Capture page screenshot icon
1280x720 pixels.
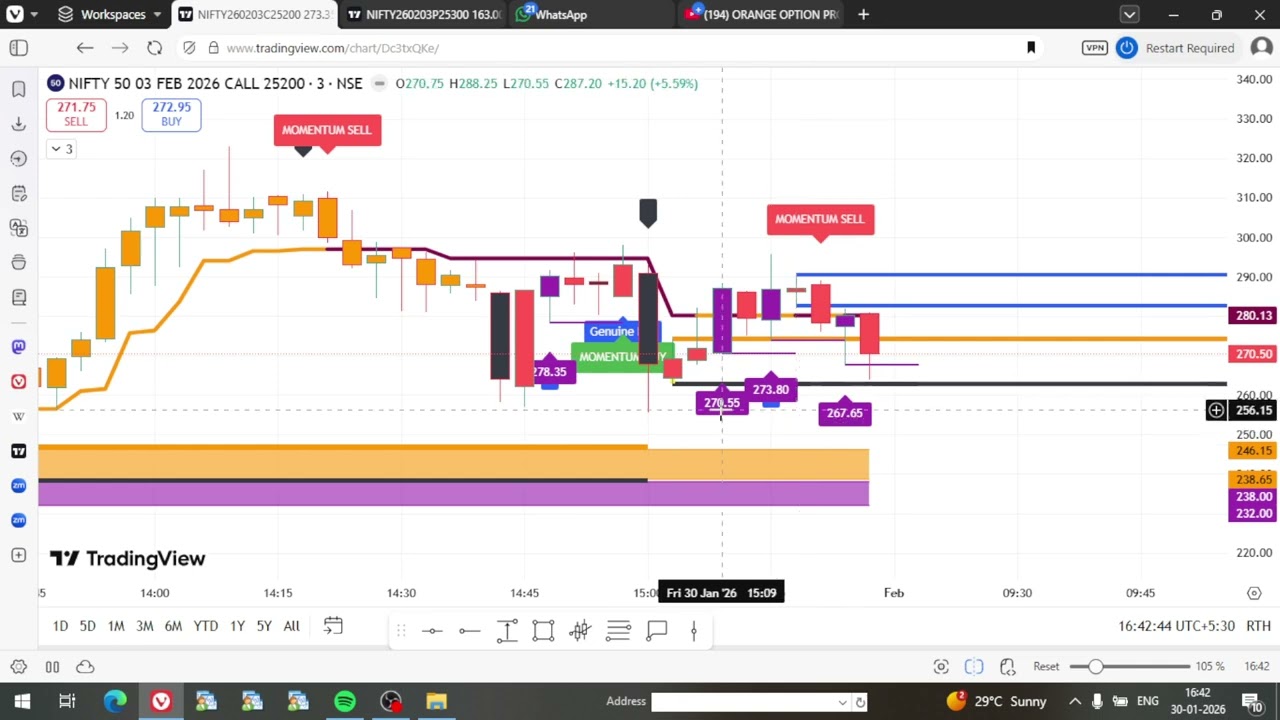click(941, 667)
